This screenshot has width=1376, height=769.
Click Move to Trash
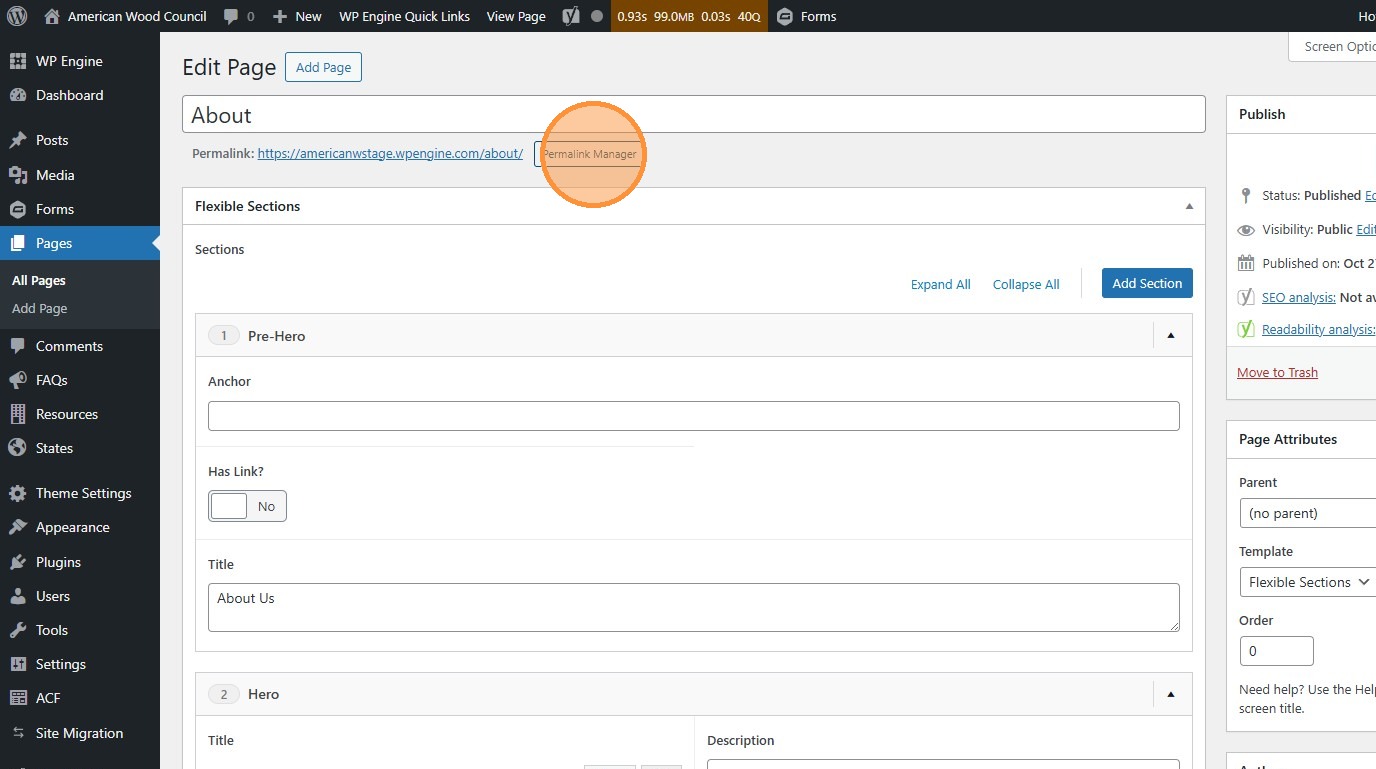tap(1277, 373)
